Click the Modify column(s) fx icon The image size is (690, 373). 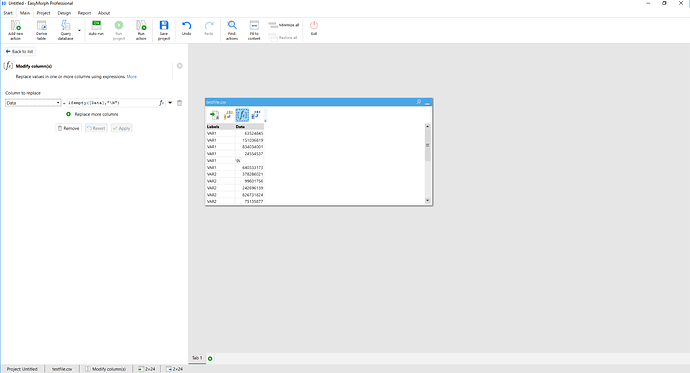coord(8,66)
